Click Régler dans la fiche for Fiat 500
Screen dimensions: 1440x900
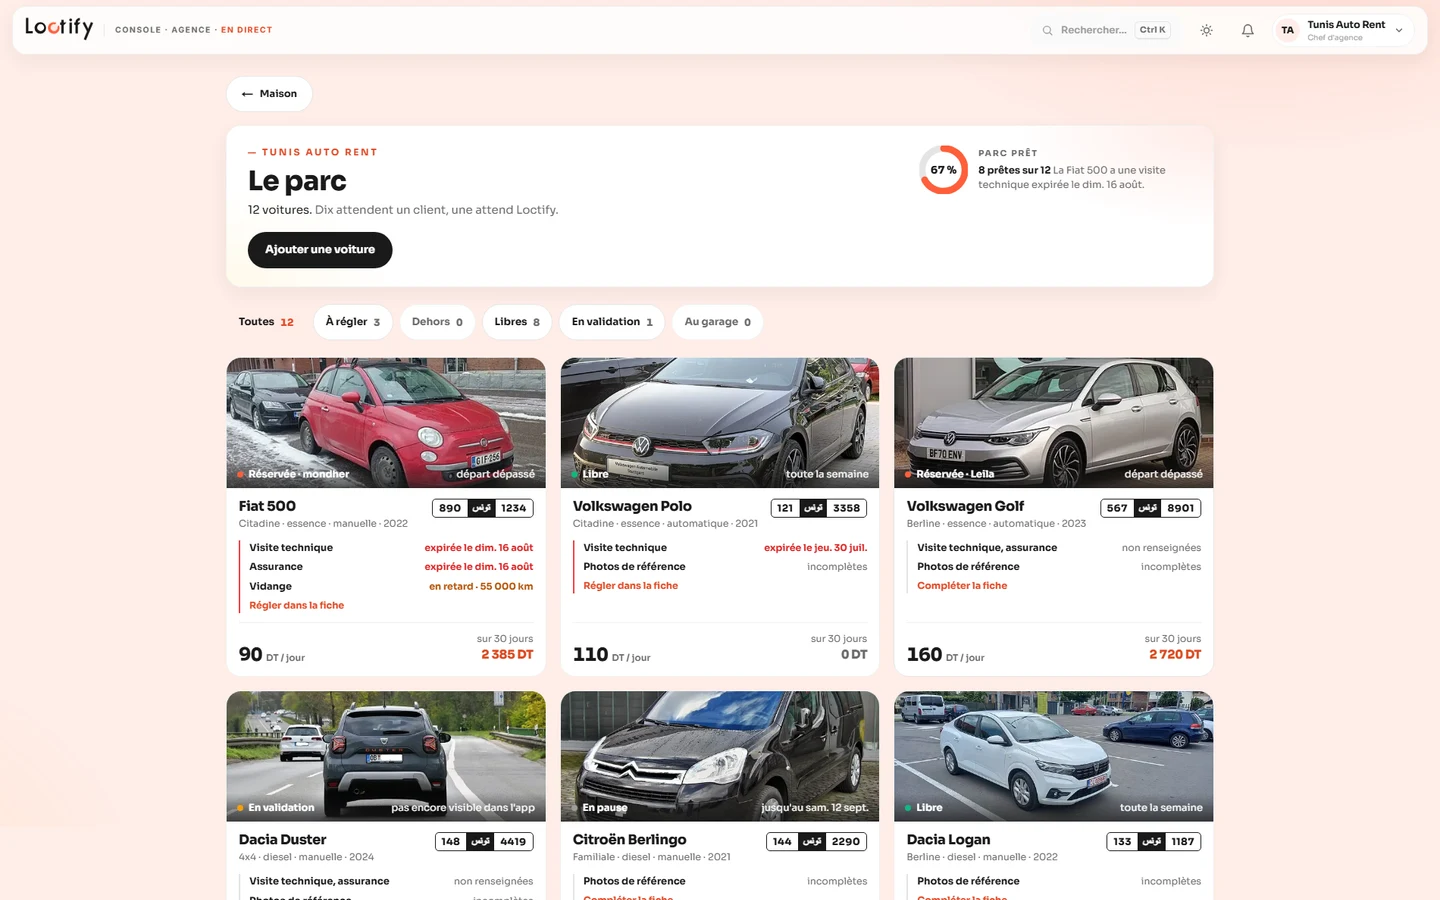pos(297,605)
